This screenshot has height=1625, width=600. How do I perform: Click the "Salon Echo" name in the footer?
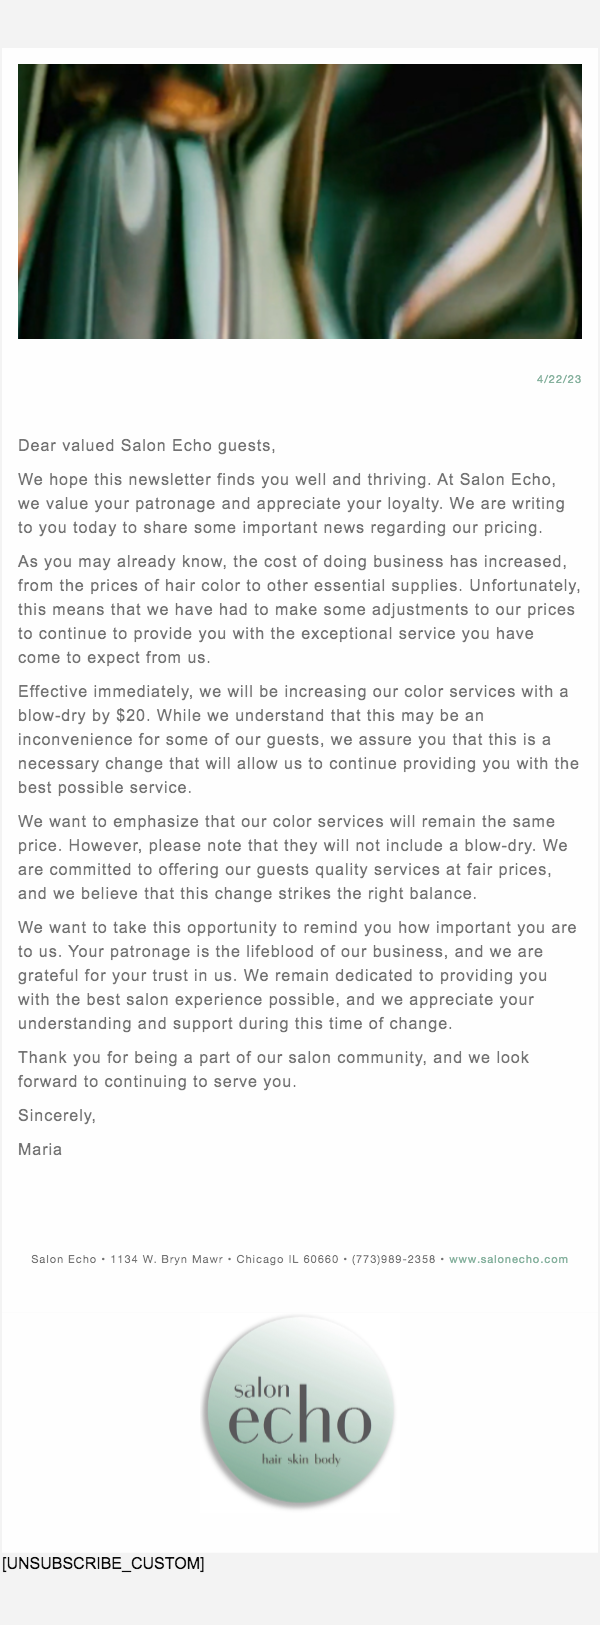point(63,1259)
